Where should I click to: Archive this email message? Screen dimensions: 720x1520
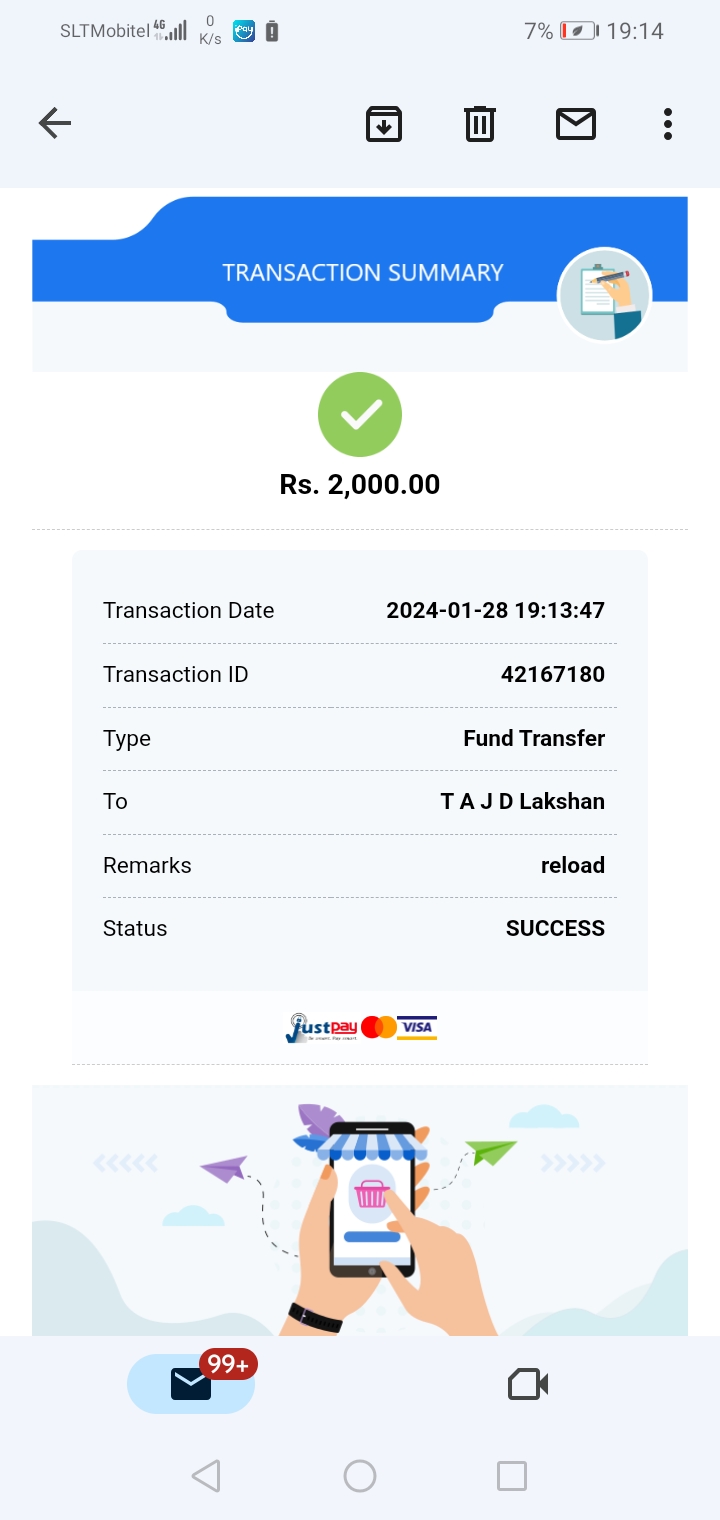tap(384, 124)
